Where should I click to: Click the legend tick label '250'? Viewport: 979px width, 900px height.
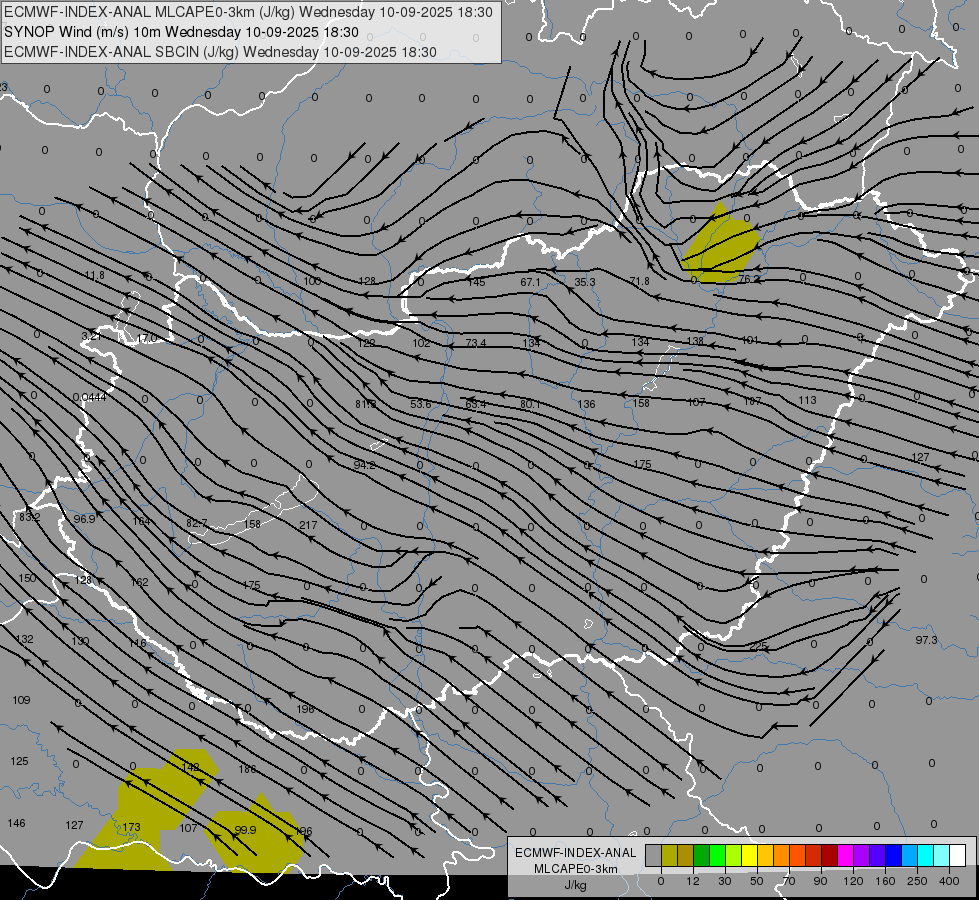[918, 881]
